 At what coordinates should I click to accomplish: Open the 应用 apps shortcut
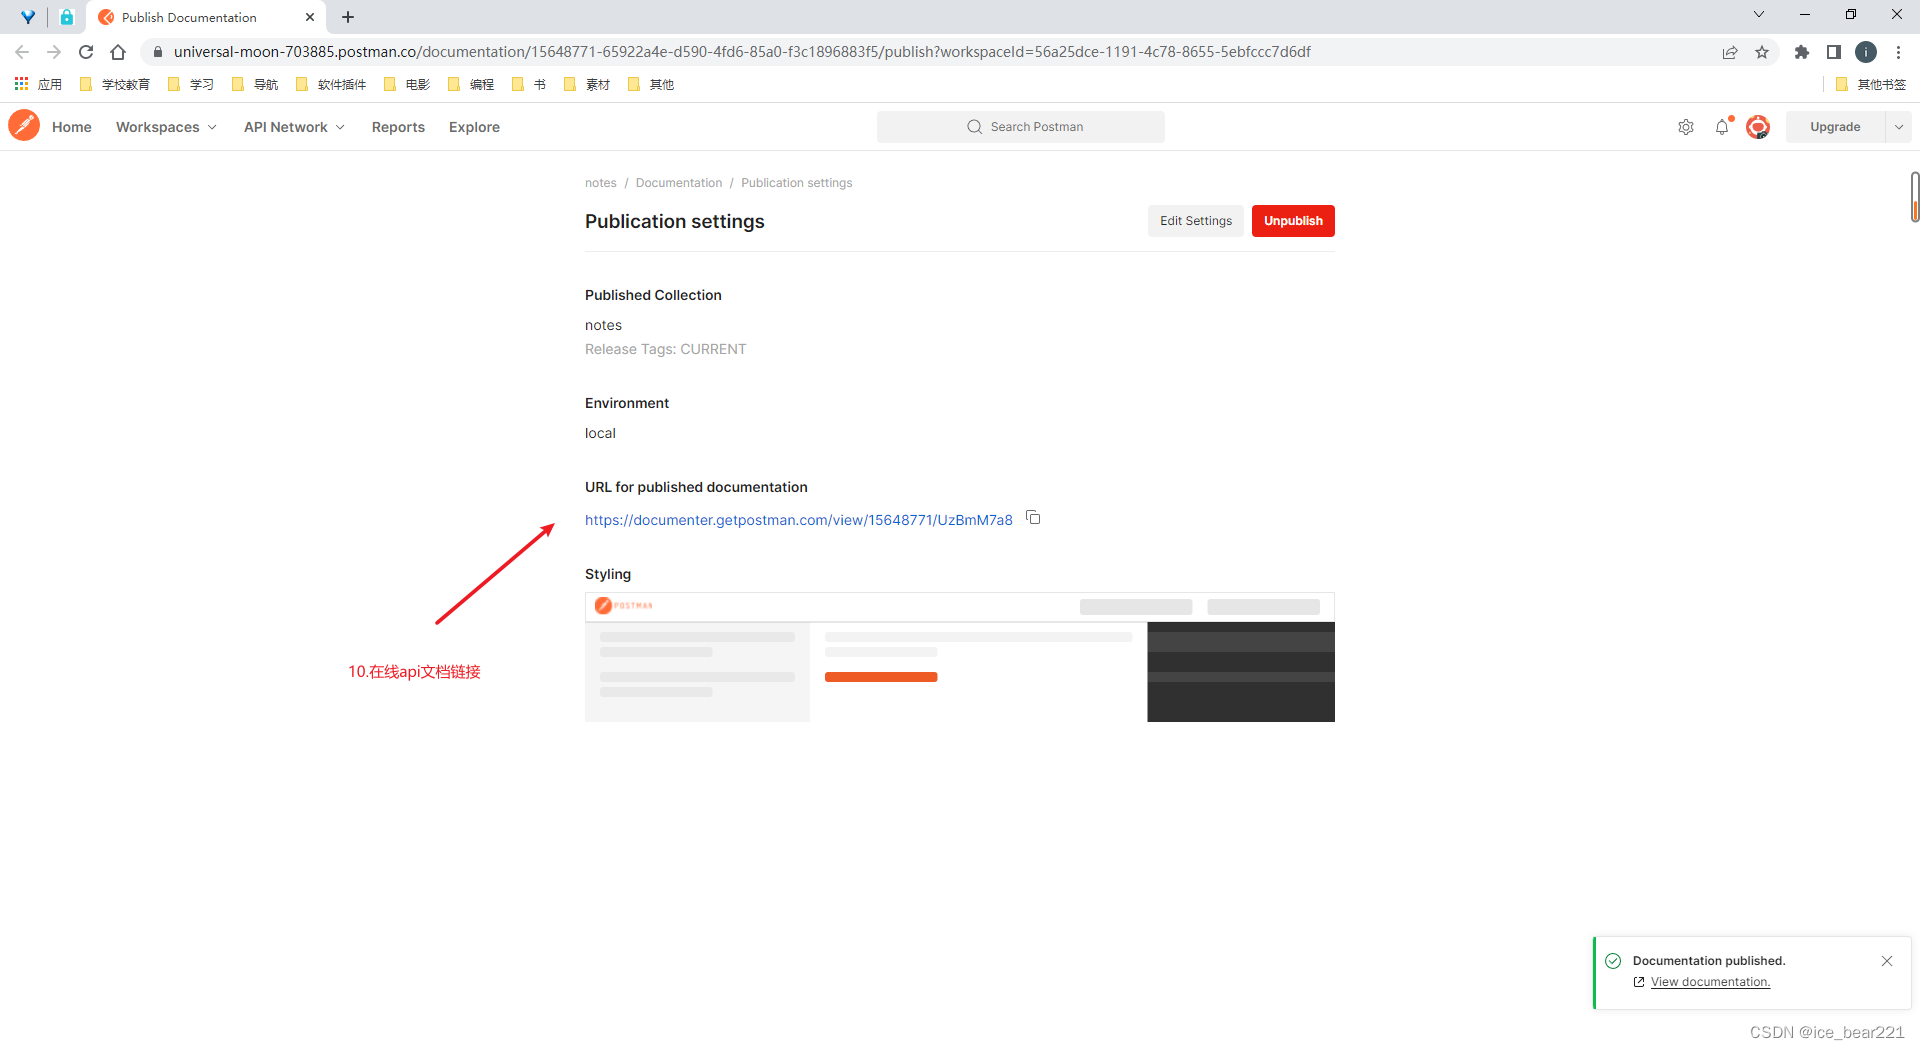click(38, 84)
